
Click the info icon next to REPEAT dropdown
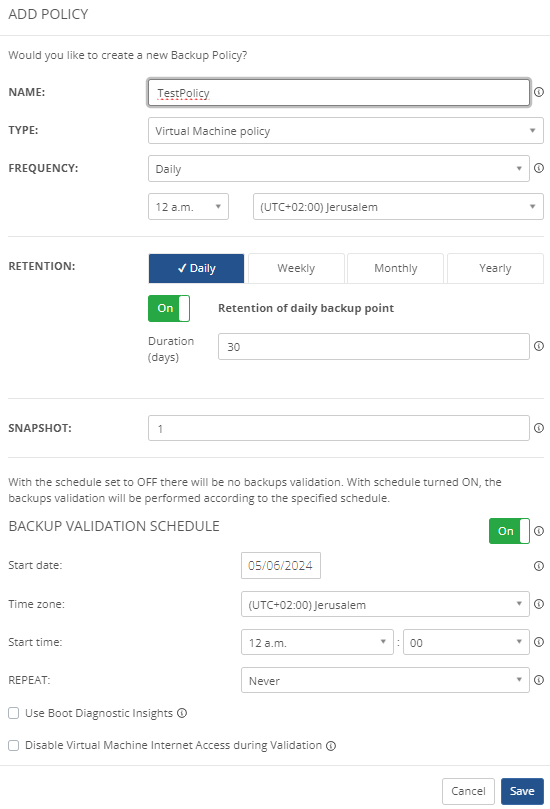[539, 680]
